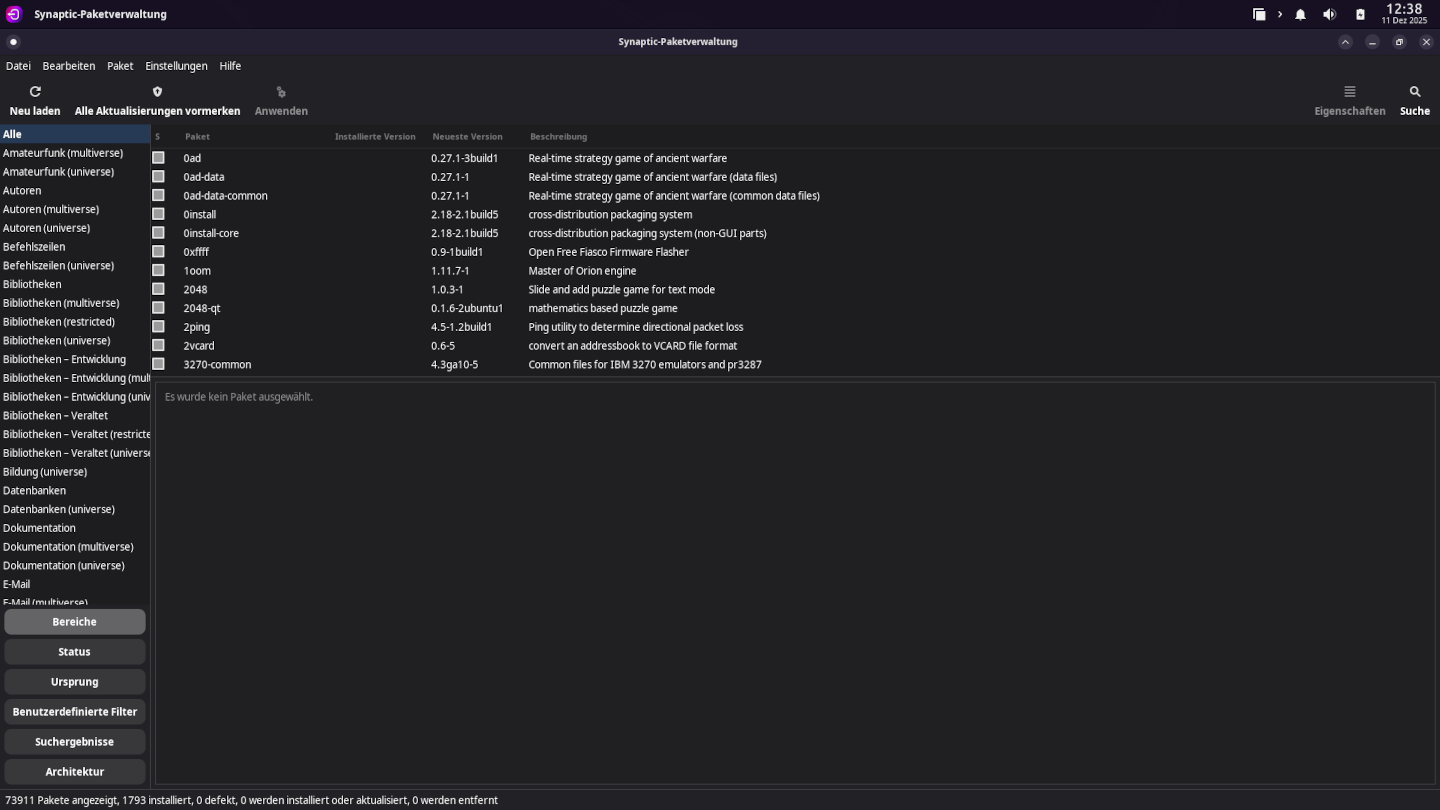Switch filter to Status view

(75, 652)
